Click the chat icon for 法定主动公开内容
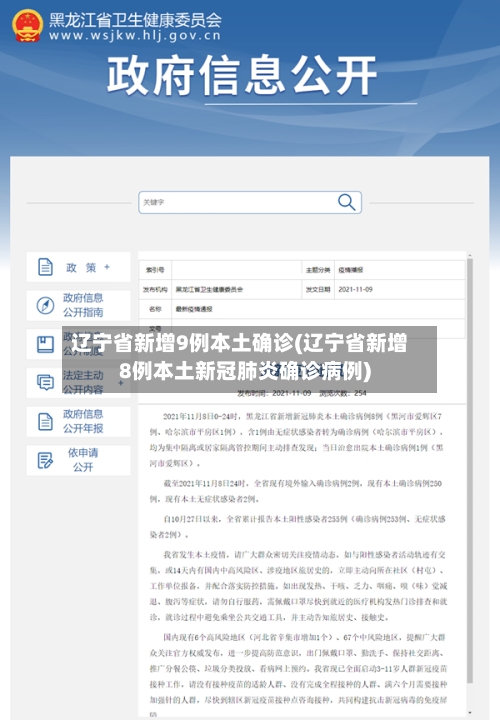 click(45, 382)
